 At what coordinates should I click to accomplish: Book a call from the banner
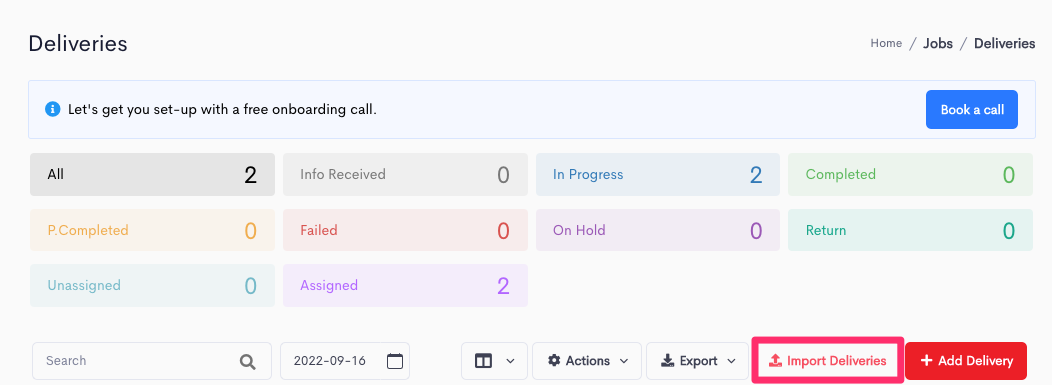click(971, 109)
